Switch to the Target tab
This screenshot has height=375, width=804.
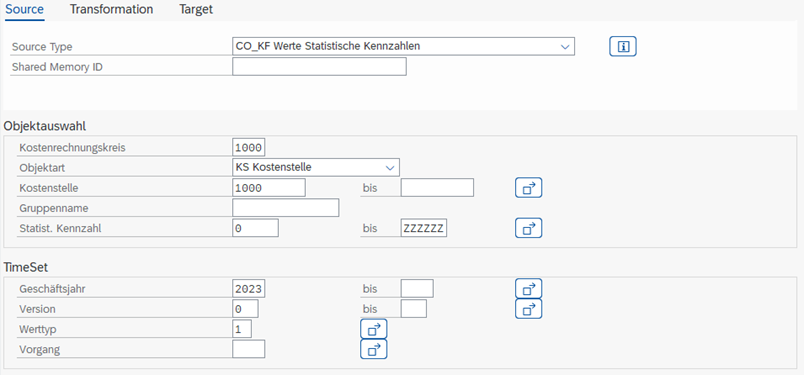click(x=196, y=9)
